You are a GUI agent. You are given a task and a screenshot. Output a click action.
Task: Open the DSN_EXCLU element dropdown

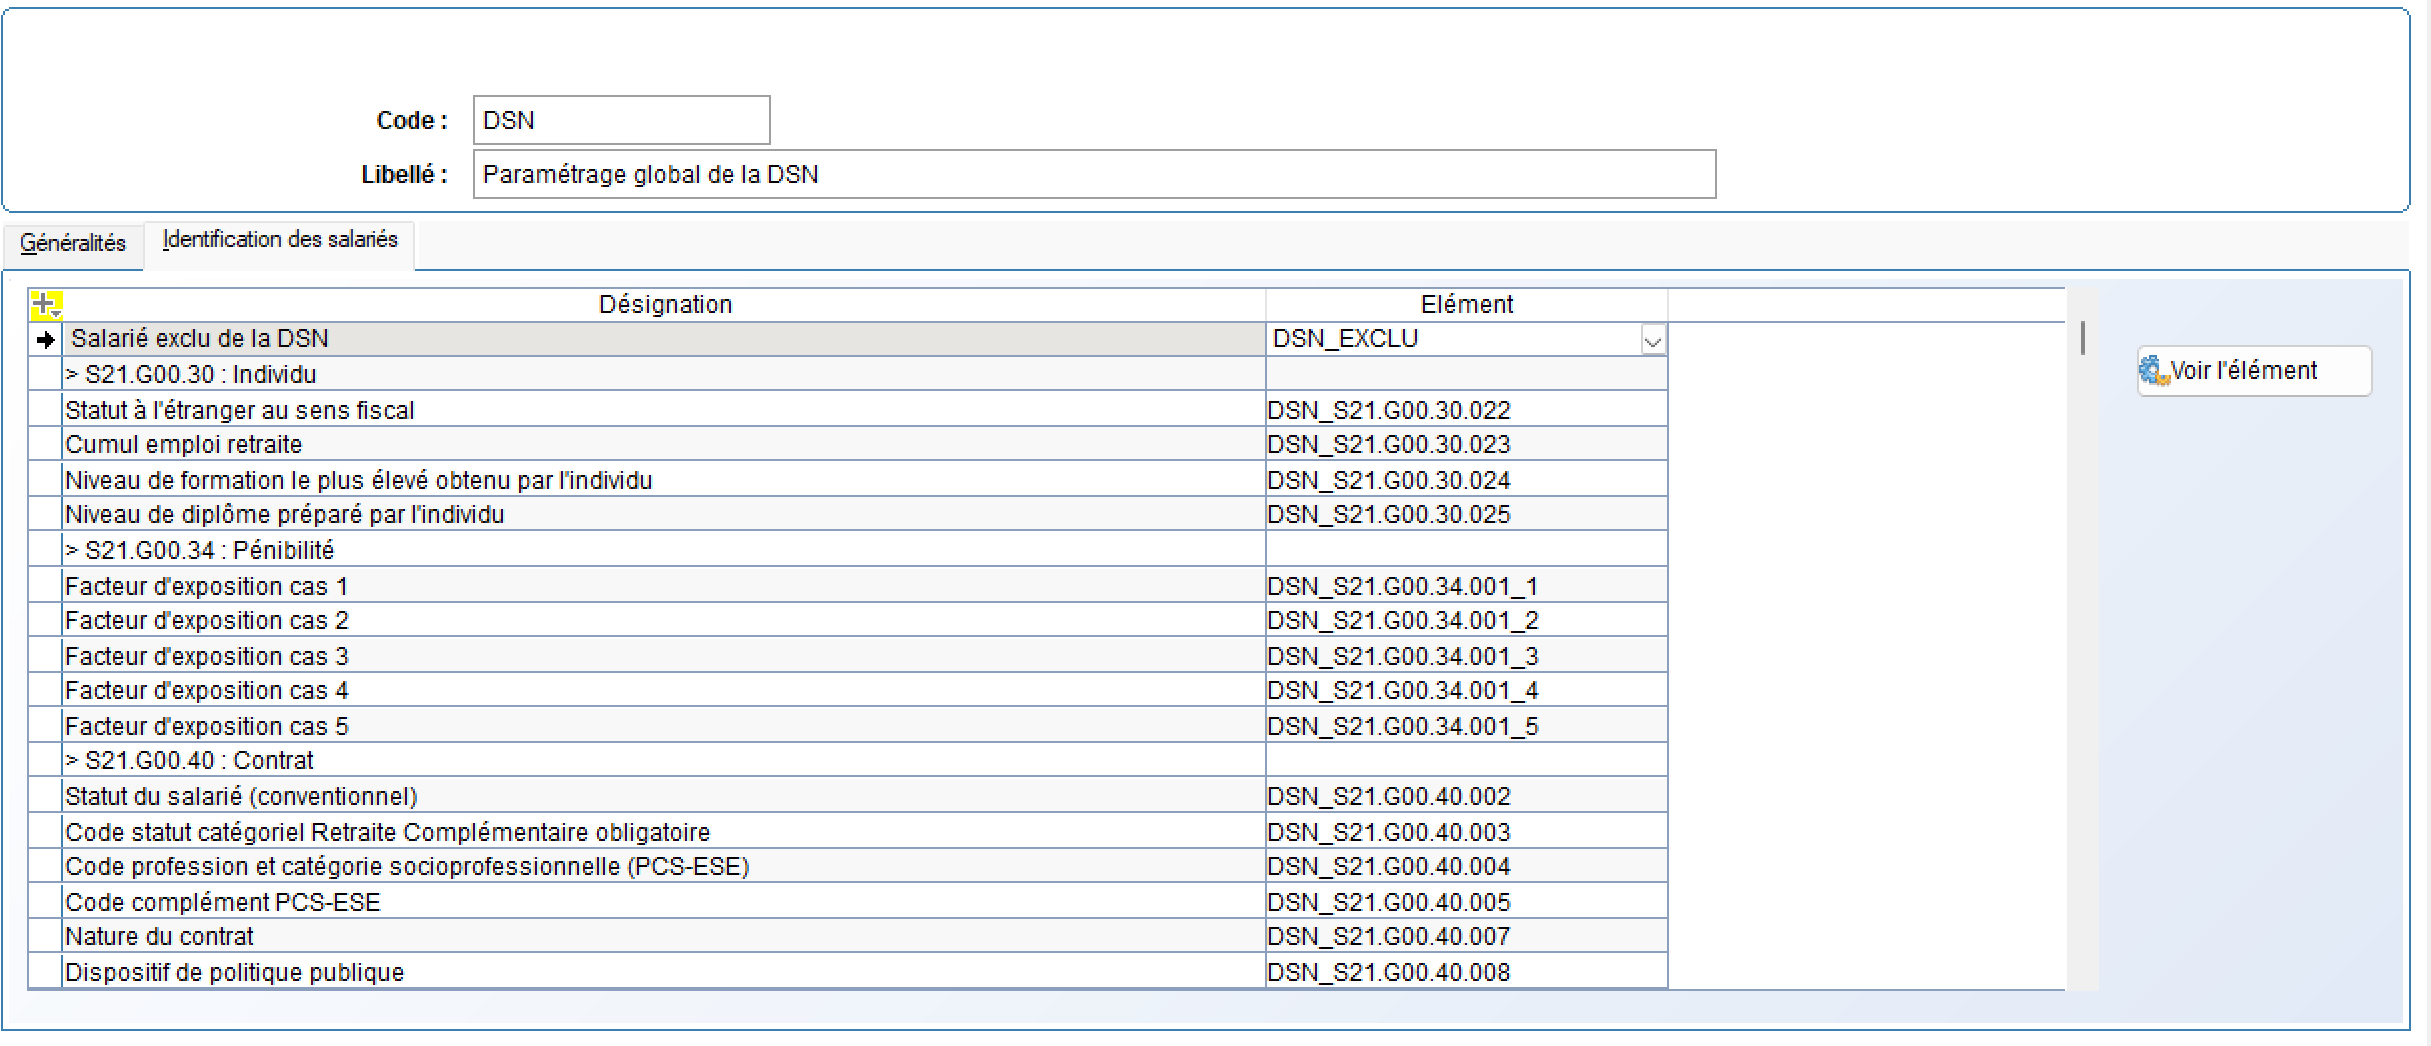[x=1654, y=339]
